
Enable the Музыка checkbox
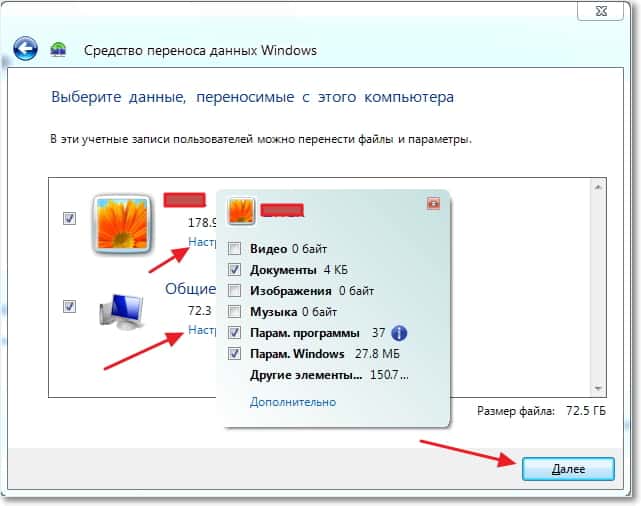pos(234,312)
